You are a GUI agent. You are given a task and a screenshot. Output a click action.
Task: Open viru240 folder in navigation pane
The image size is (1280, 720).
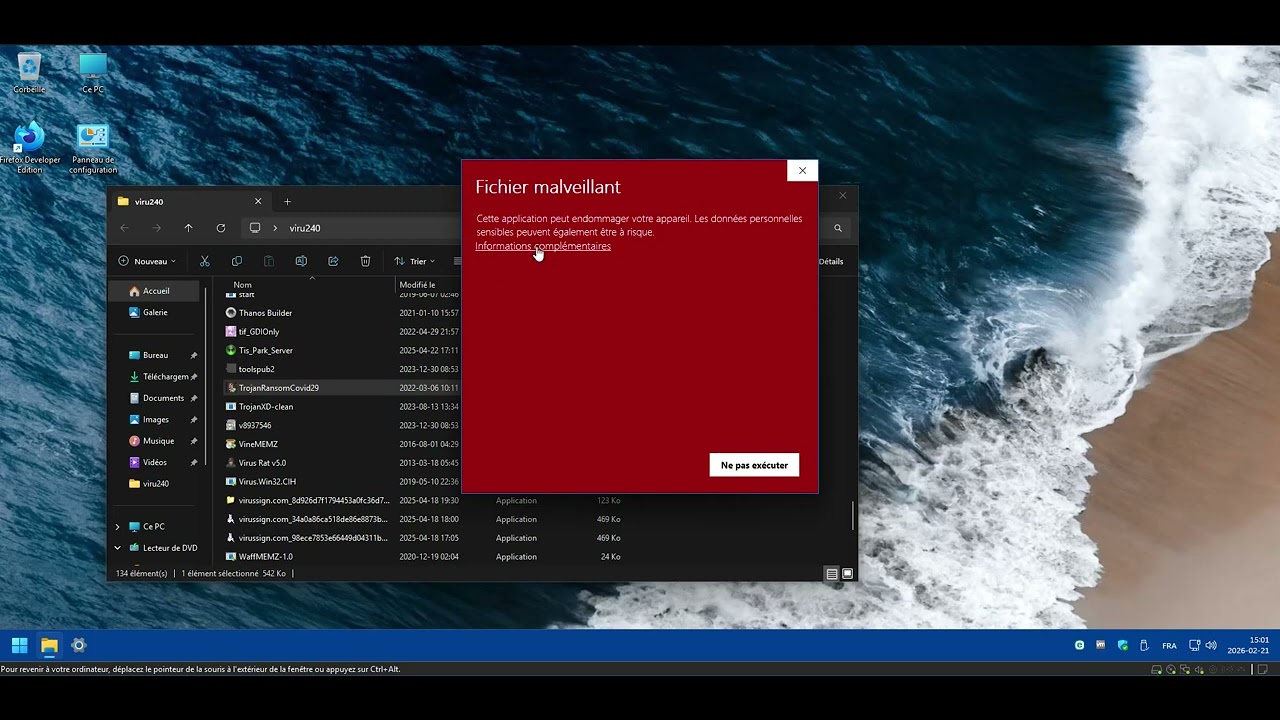click(155, 484)
